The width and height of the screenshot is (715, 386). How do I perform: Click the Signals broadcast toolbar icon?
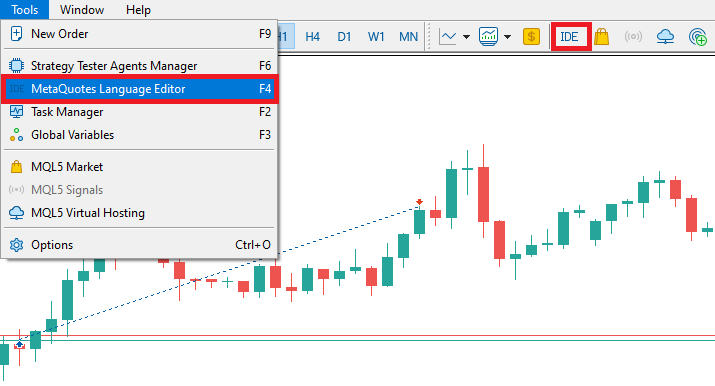pos(633,36)
